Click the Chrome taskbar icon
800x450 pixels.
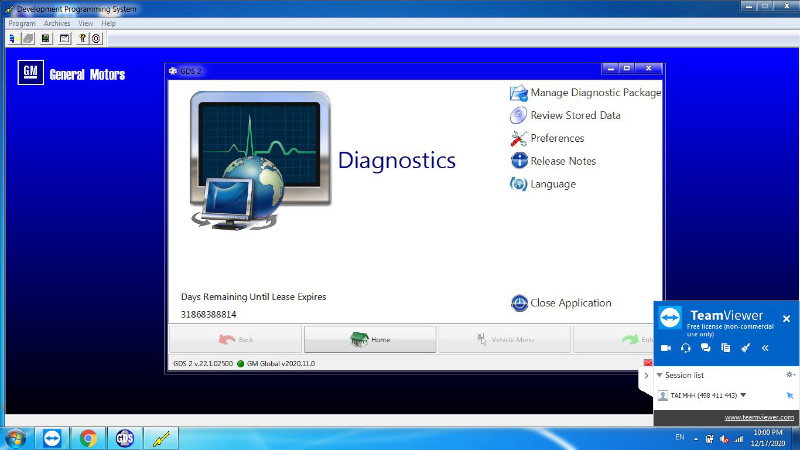[88, 438]
